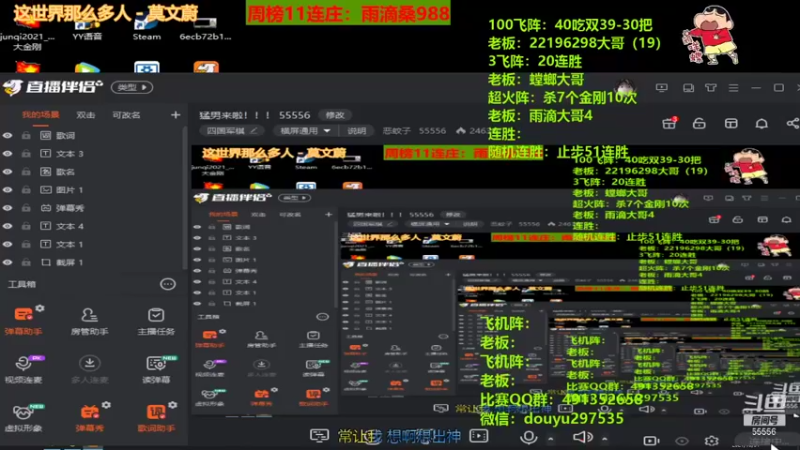
Task: Open the notifications bell
Action: 762,123
